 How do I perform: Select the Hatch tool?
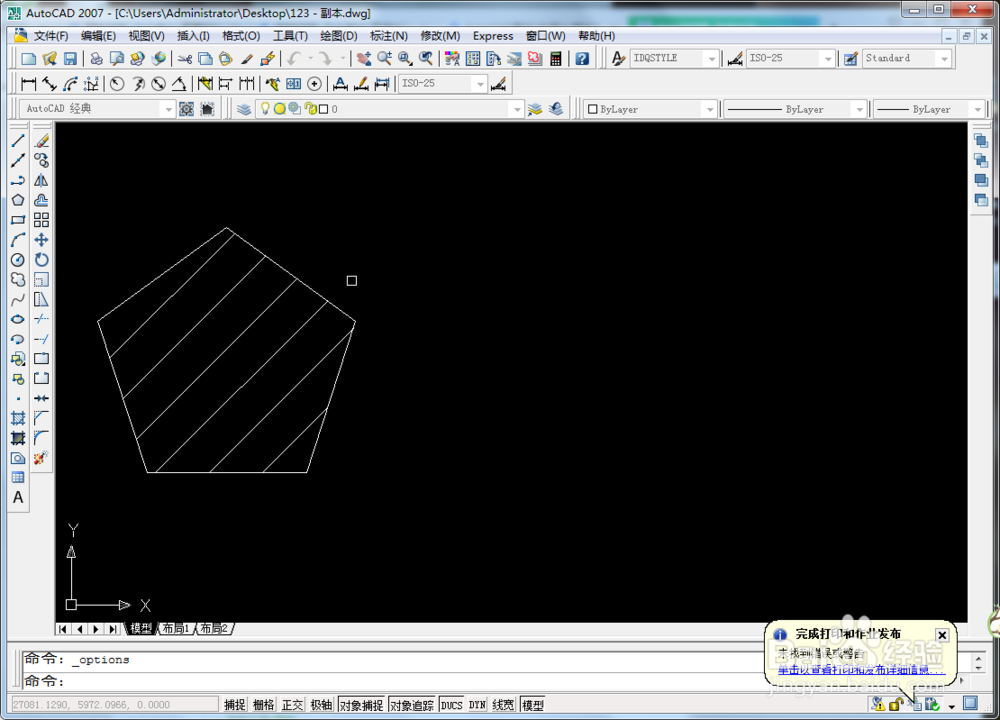(x=18, y=418)
